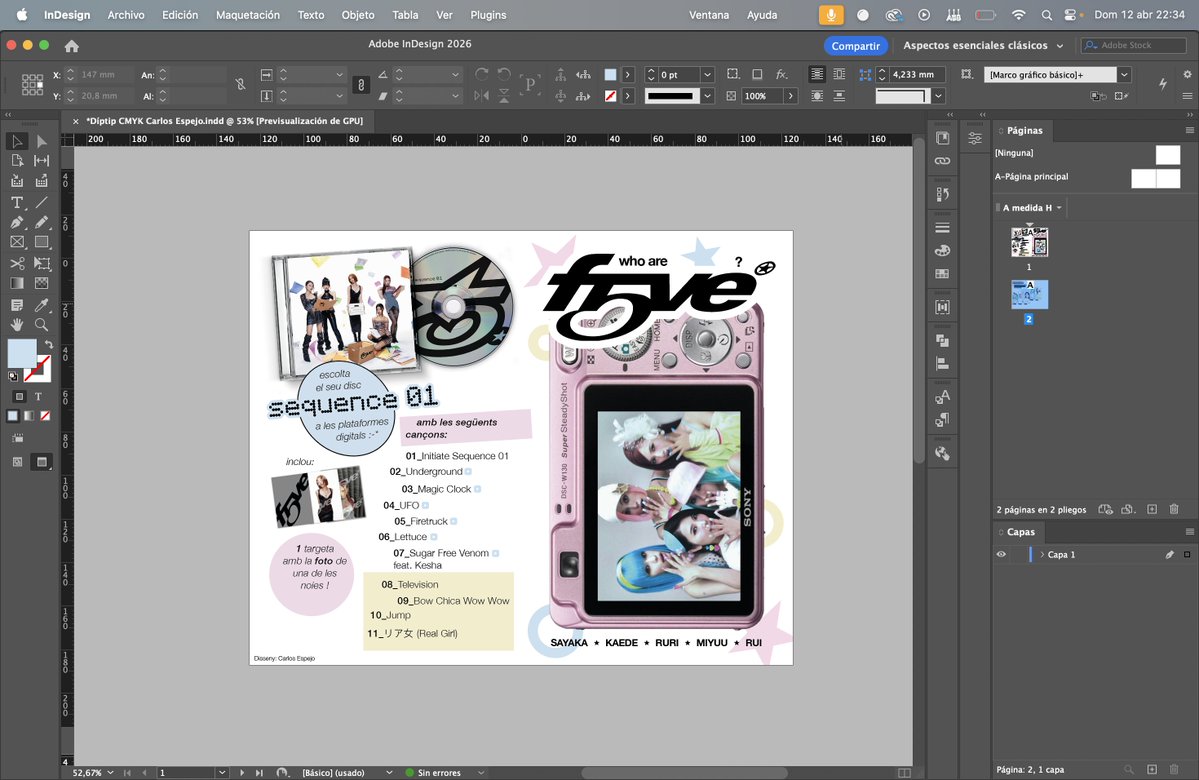The image size is (1199, 780).
Task: Click the swap fill and stroke arrow
Action: click(48, 345)
